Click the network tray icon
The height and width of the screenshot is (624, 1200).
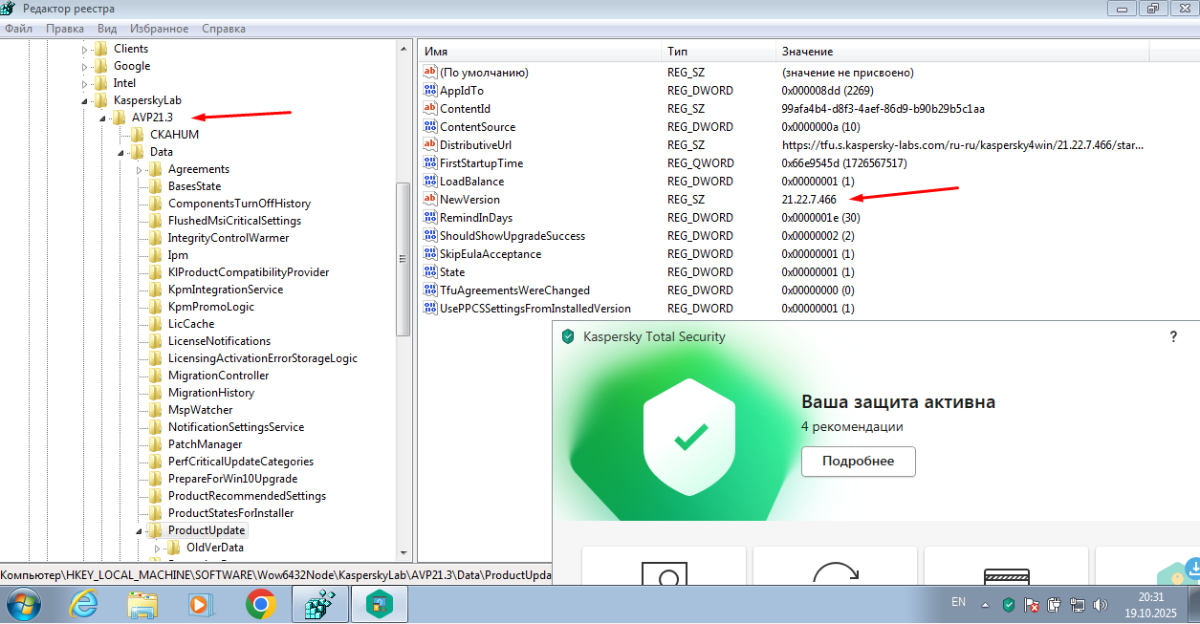coord(1078,604)
